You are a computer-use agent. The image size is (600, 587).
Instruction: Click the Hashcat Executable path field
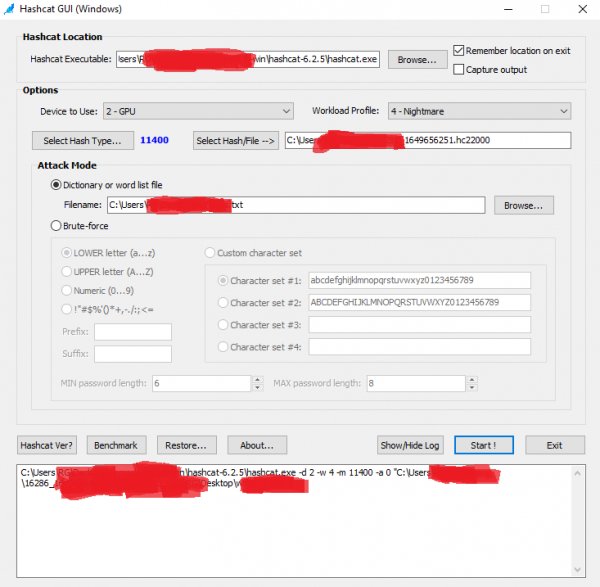248,59
